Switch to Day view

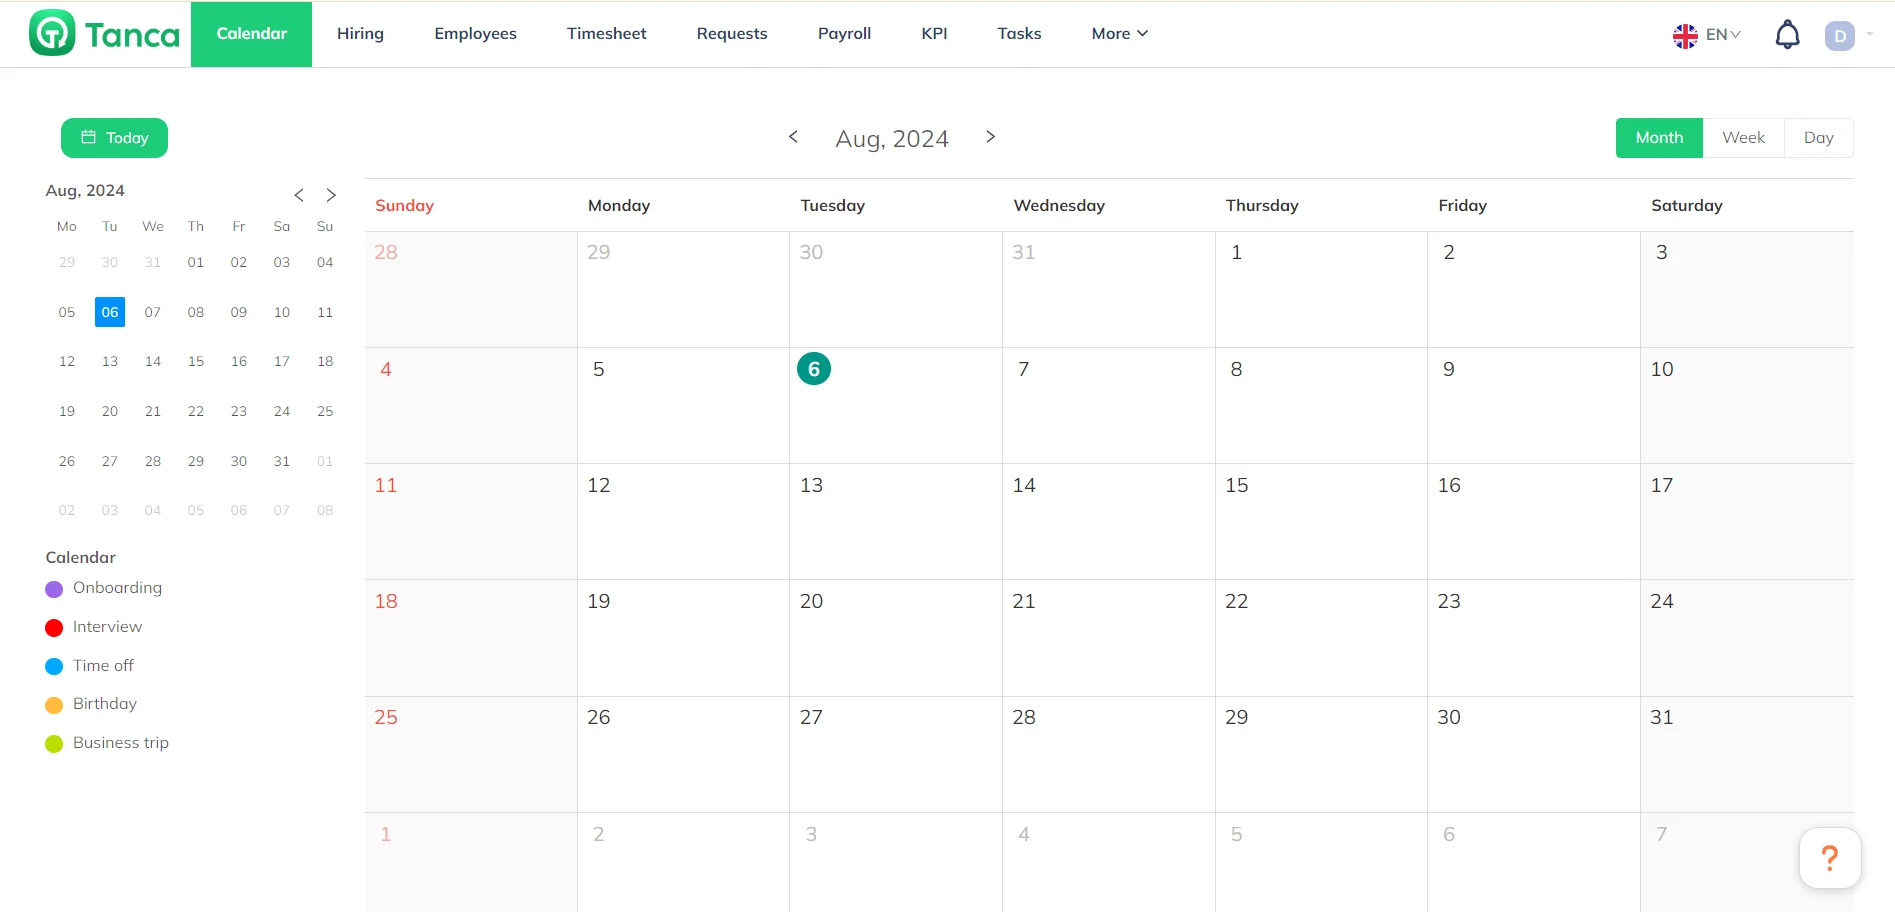pos(1818,138)
